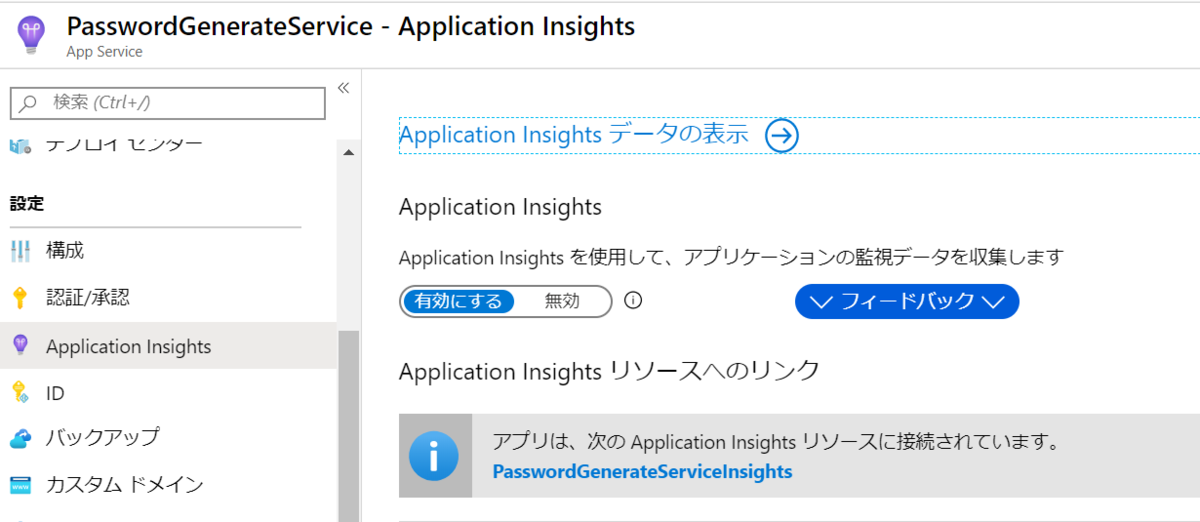1200x522 pixels.
Task: Open the 構成 menu item
Action: coord(65,251)
